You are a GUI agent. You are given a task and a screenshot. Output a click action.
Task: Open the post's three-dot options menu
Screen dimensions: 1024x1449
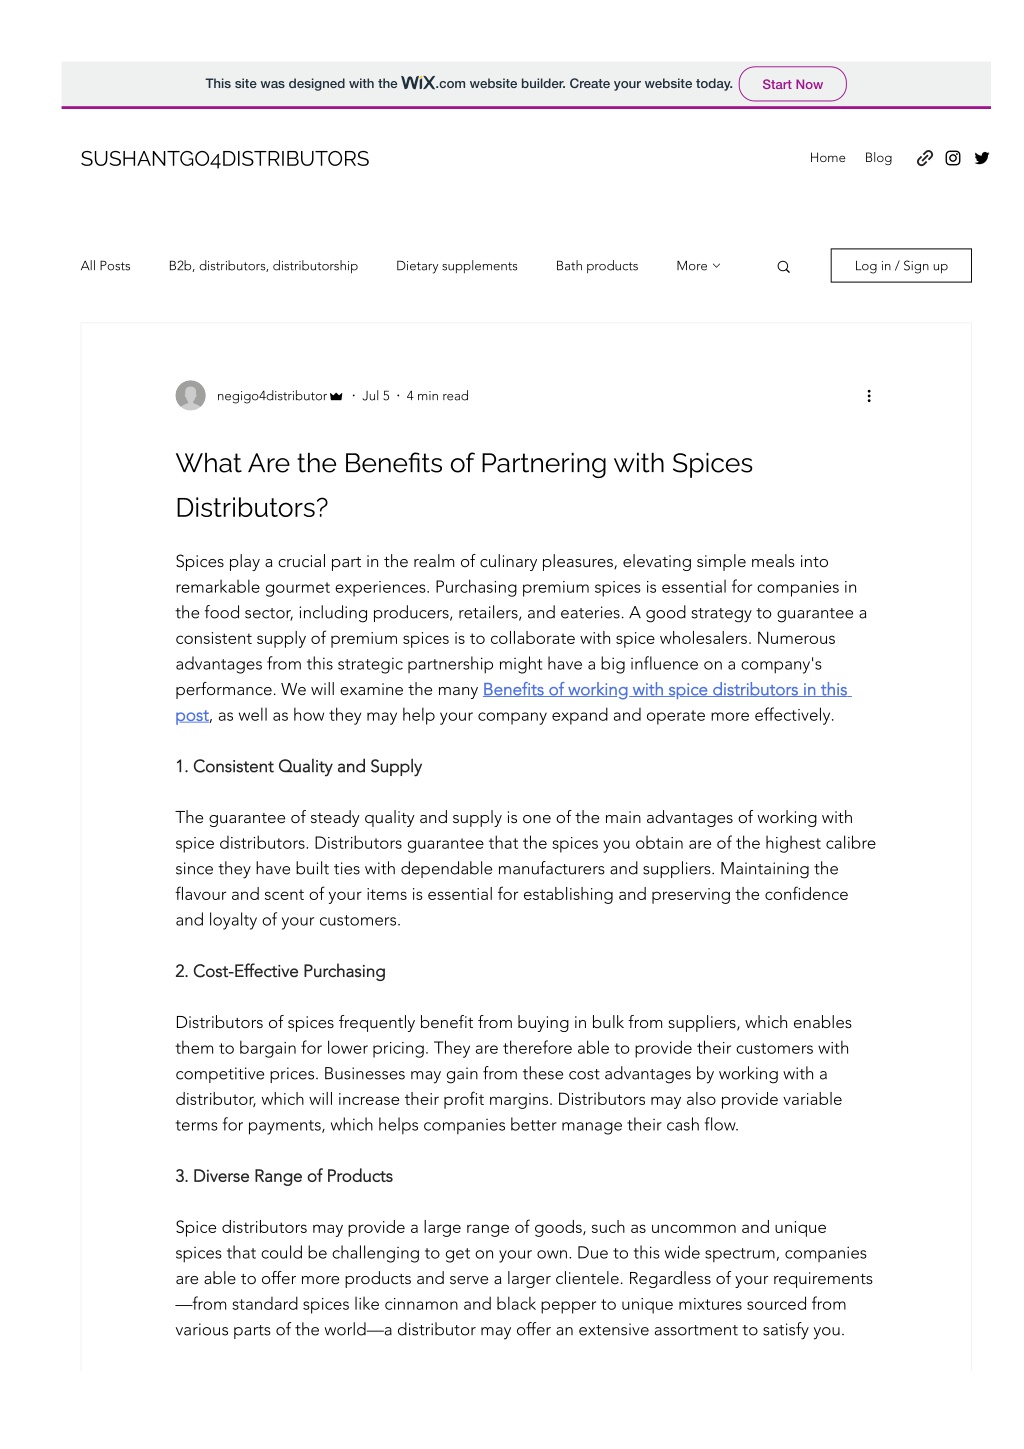tap(868, 396)
